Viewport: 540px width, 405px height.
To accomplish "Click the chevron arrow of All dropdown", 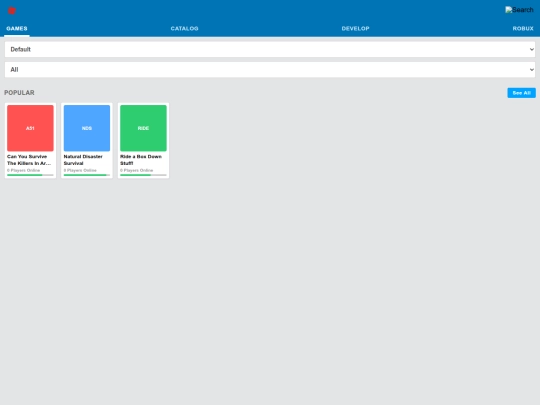I will pyautogui.click(x=532, y=70).
